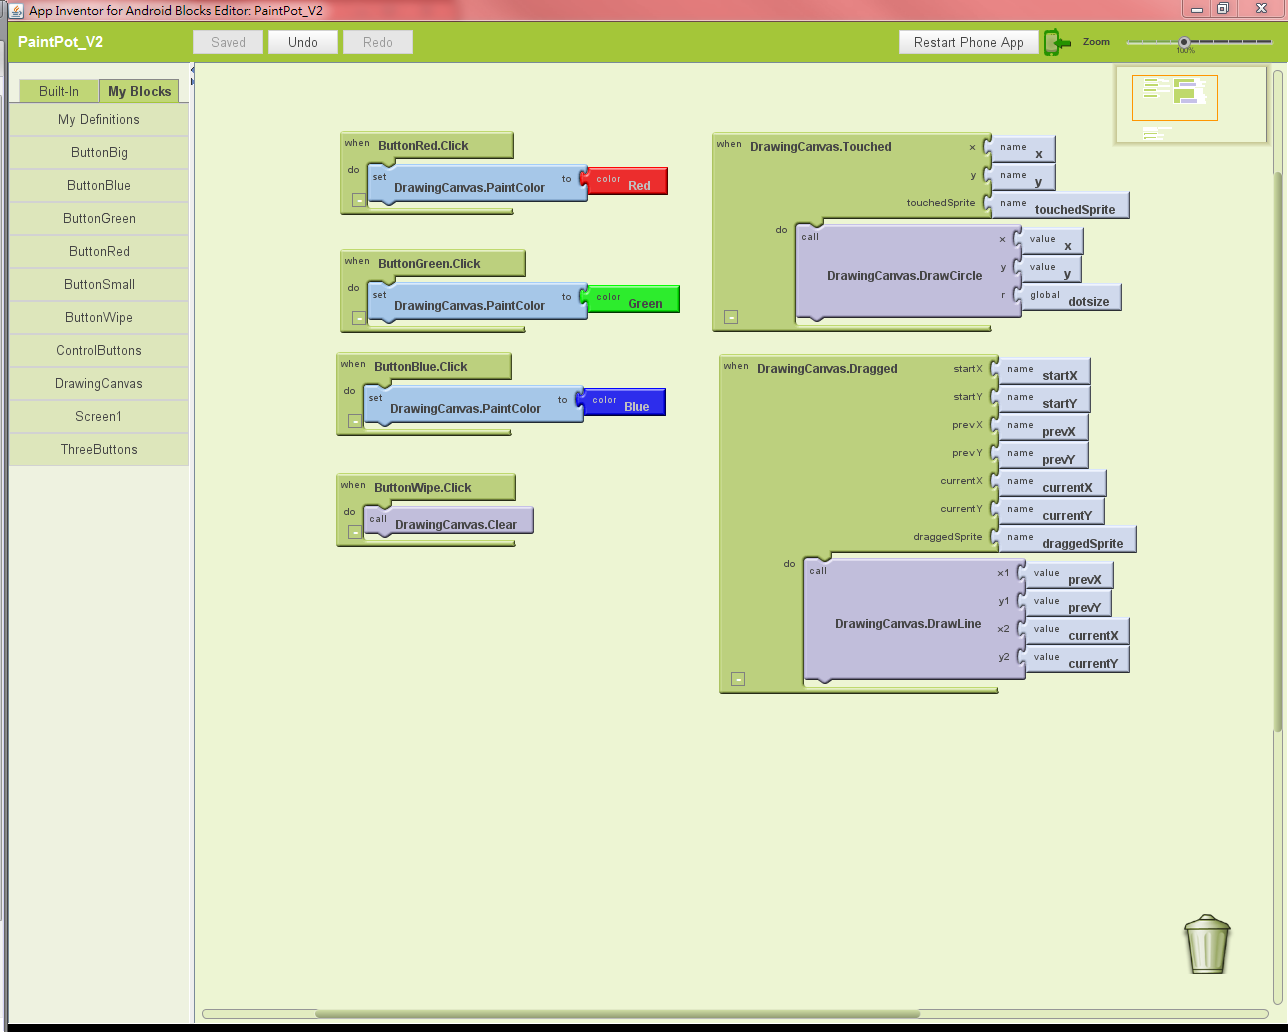Collapse the DrawingCanvas.Touched block
Viewport: 1288px width, 1032px height.
coord(731,317)
